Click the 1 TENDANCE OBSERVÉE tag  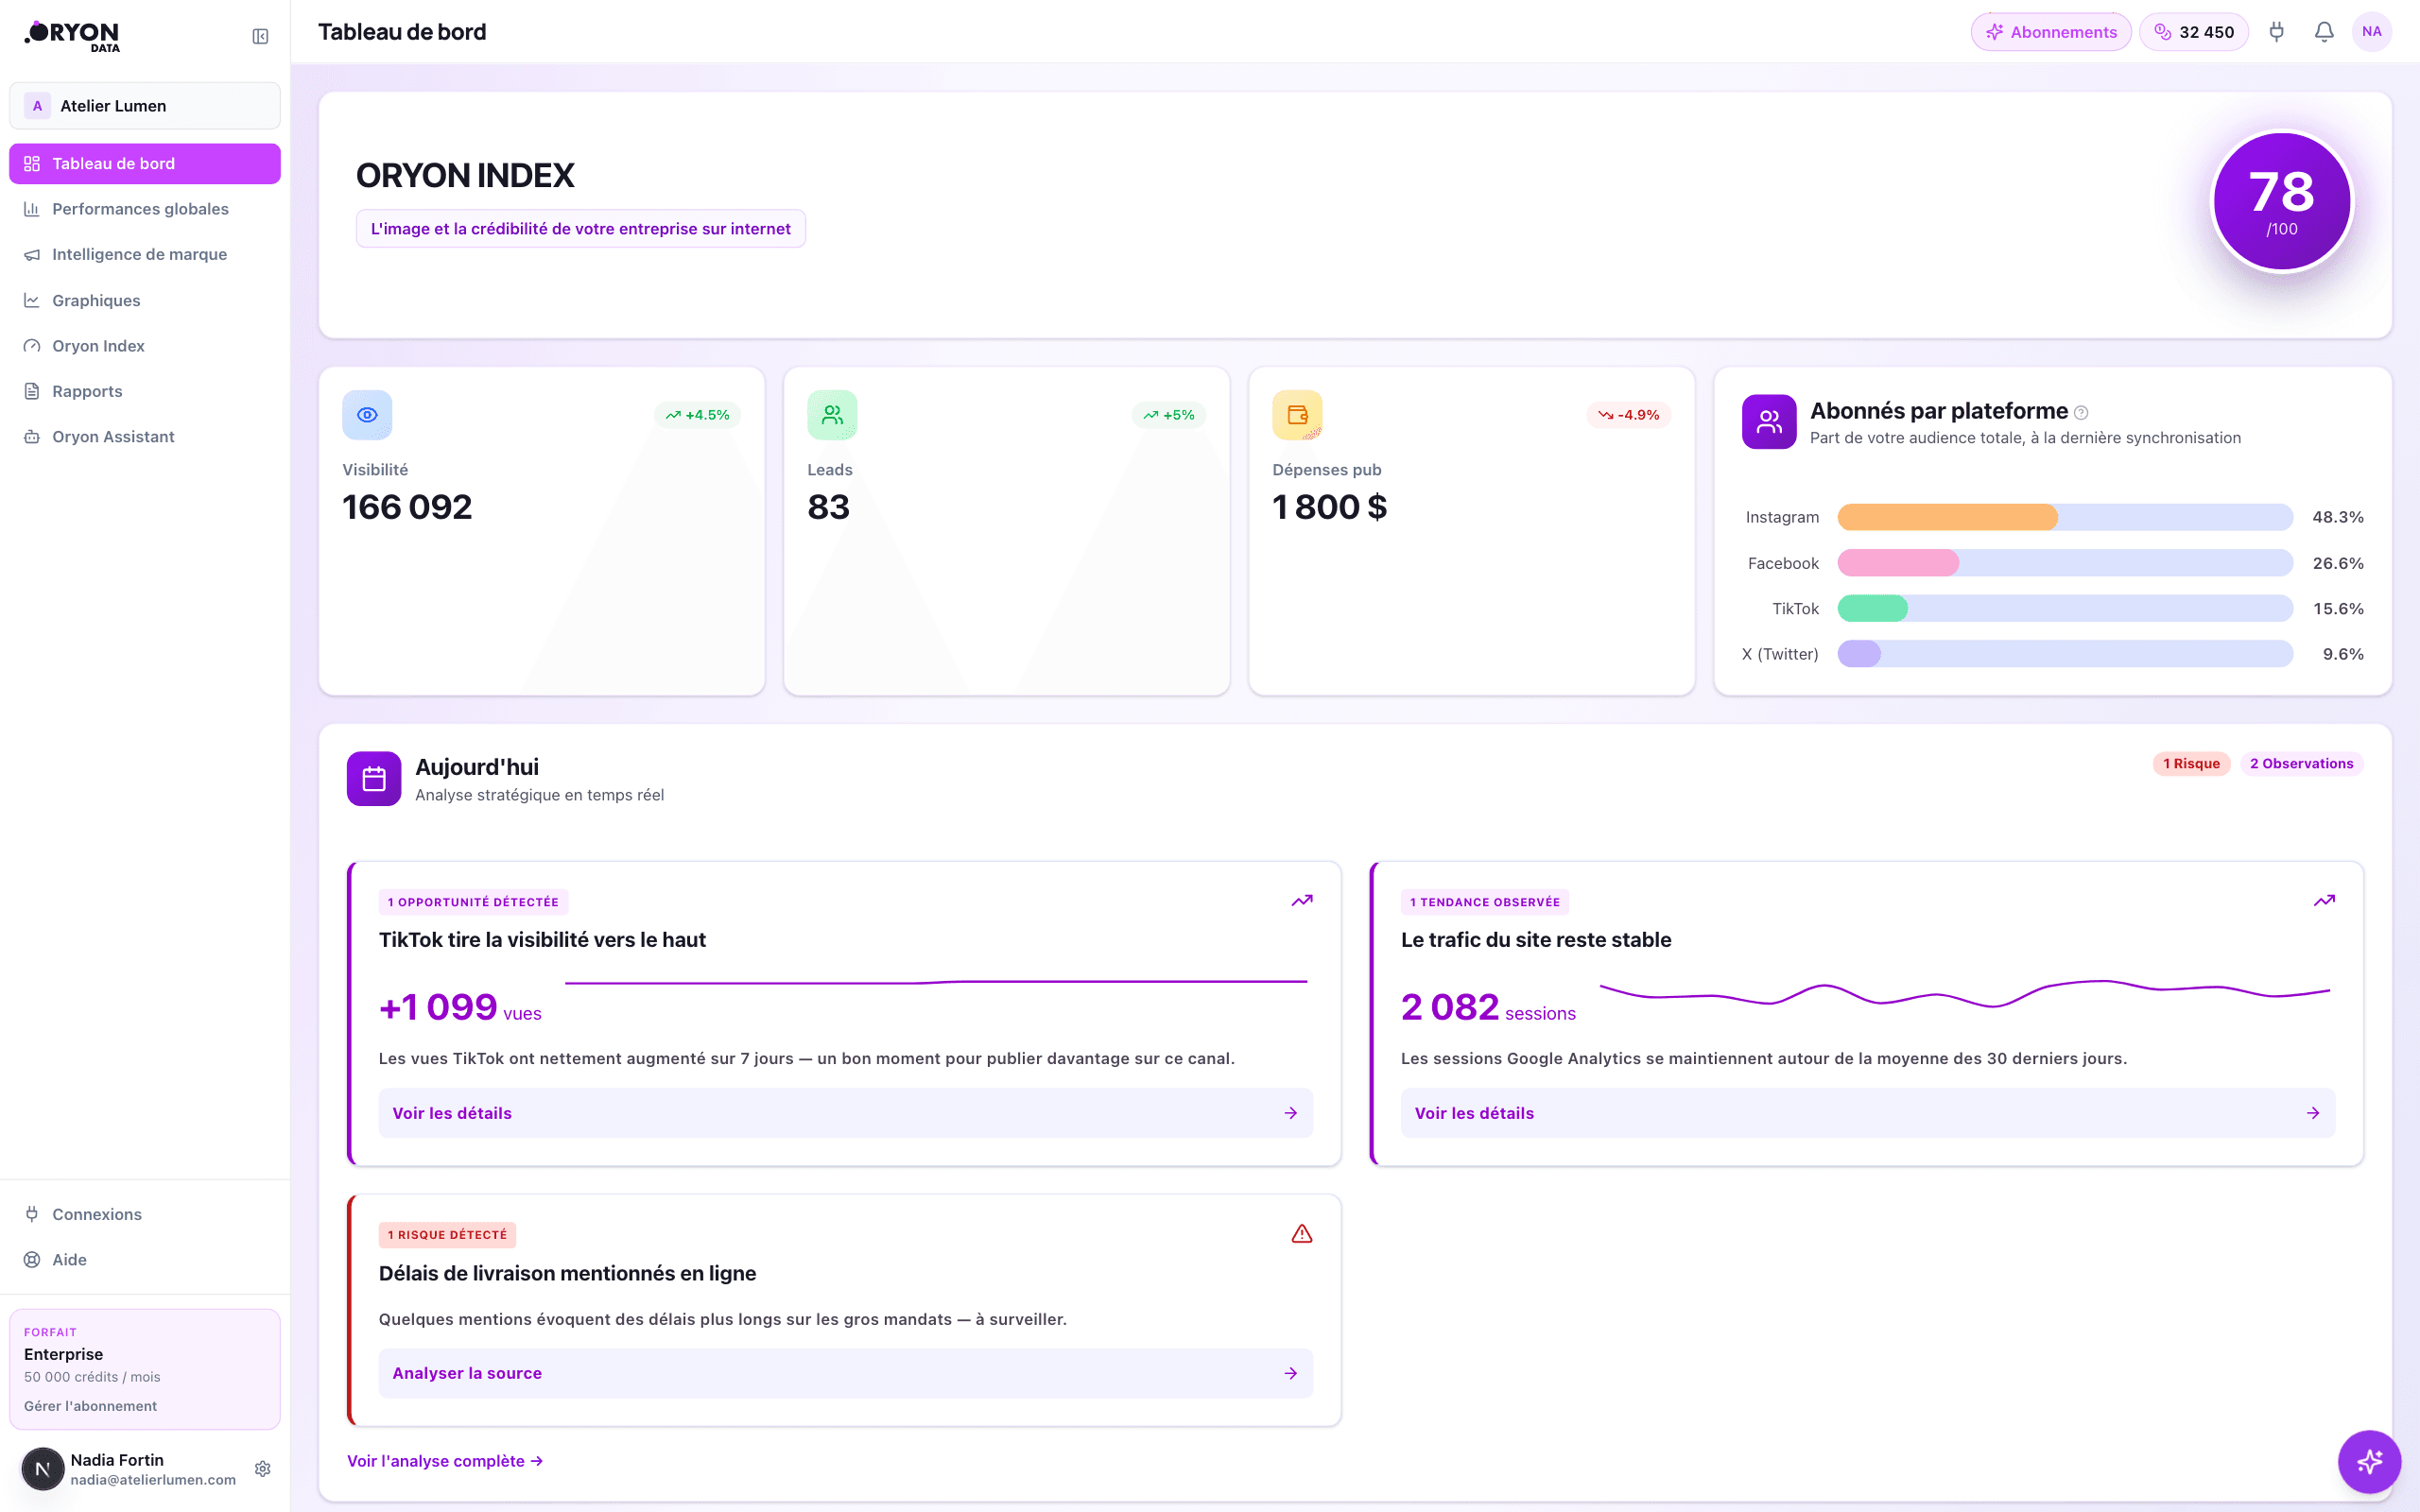click(1485, 902)
